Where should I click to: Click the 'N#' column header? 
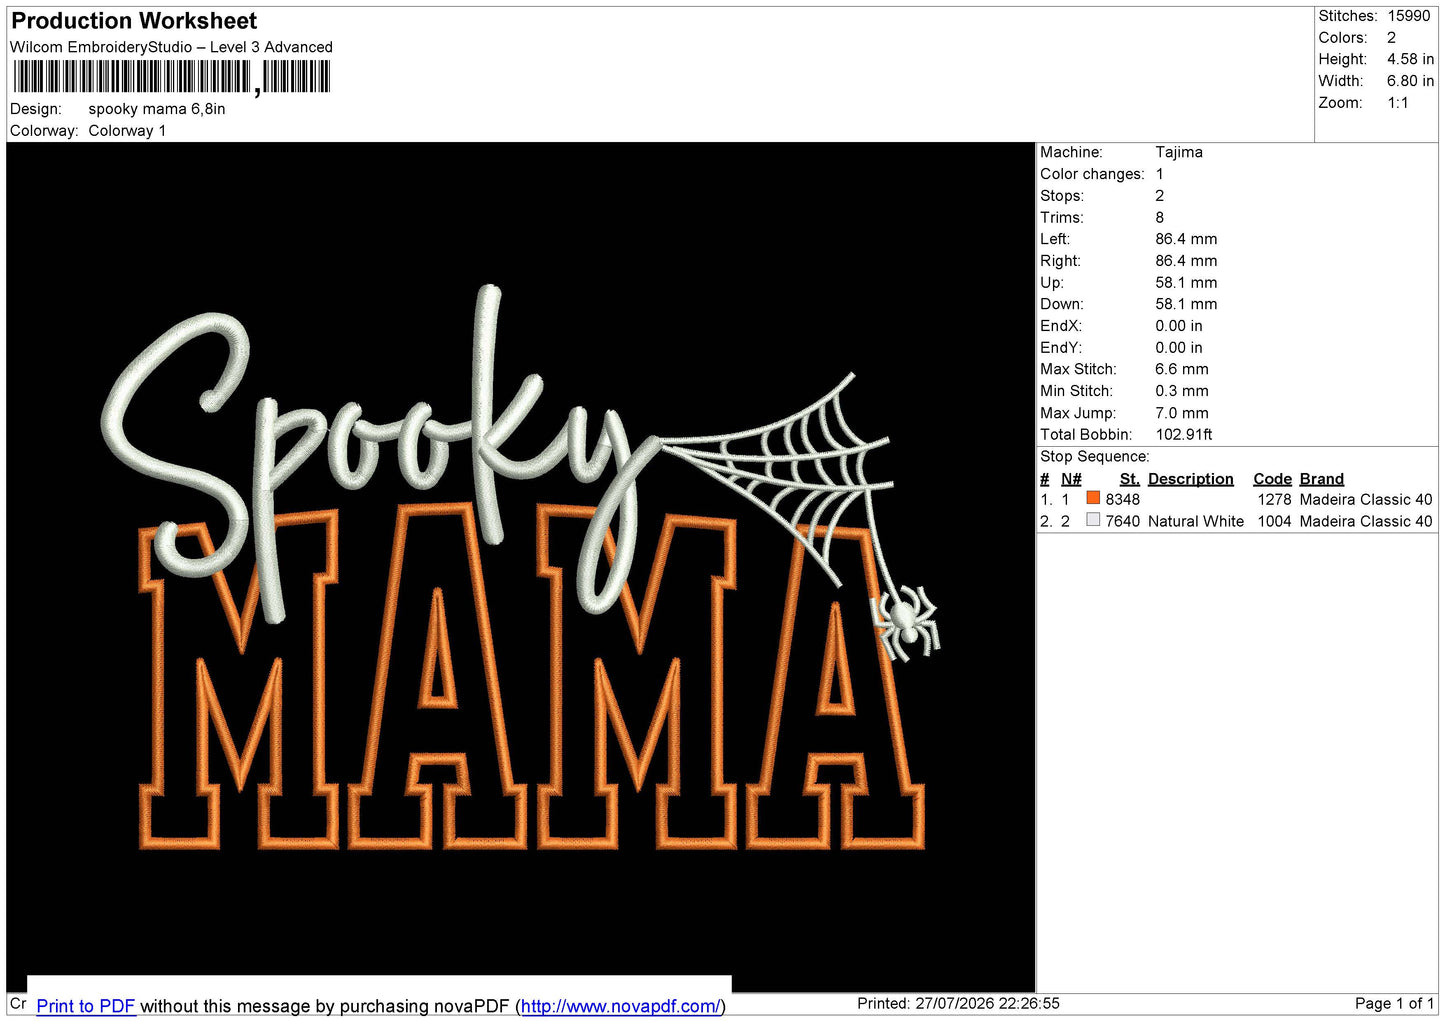click(1071, 479)
